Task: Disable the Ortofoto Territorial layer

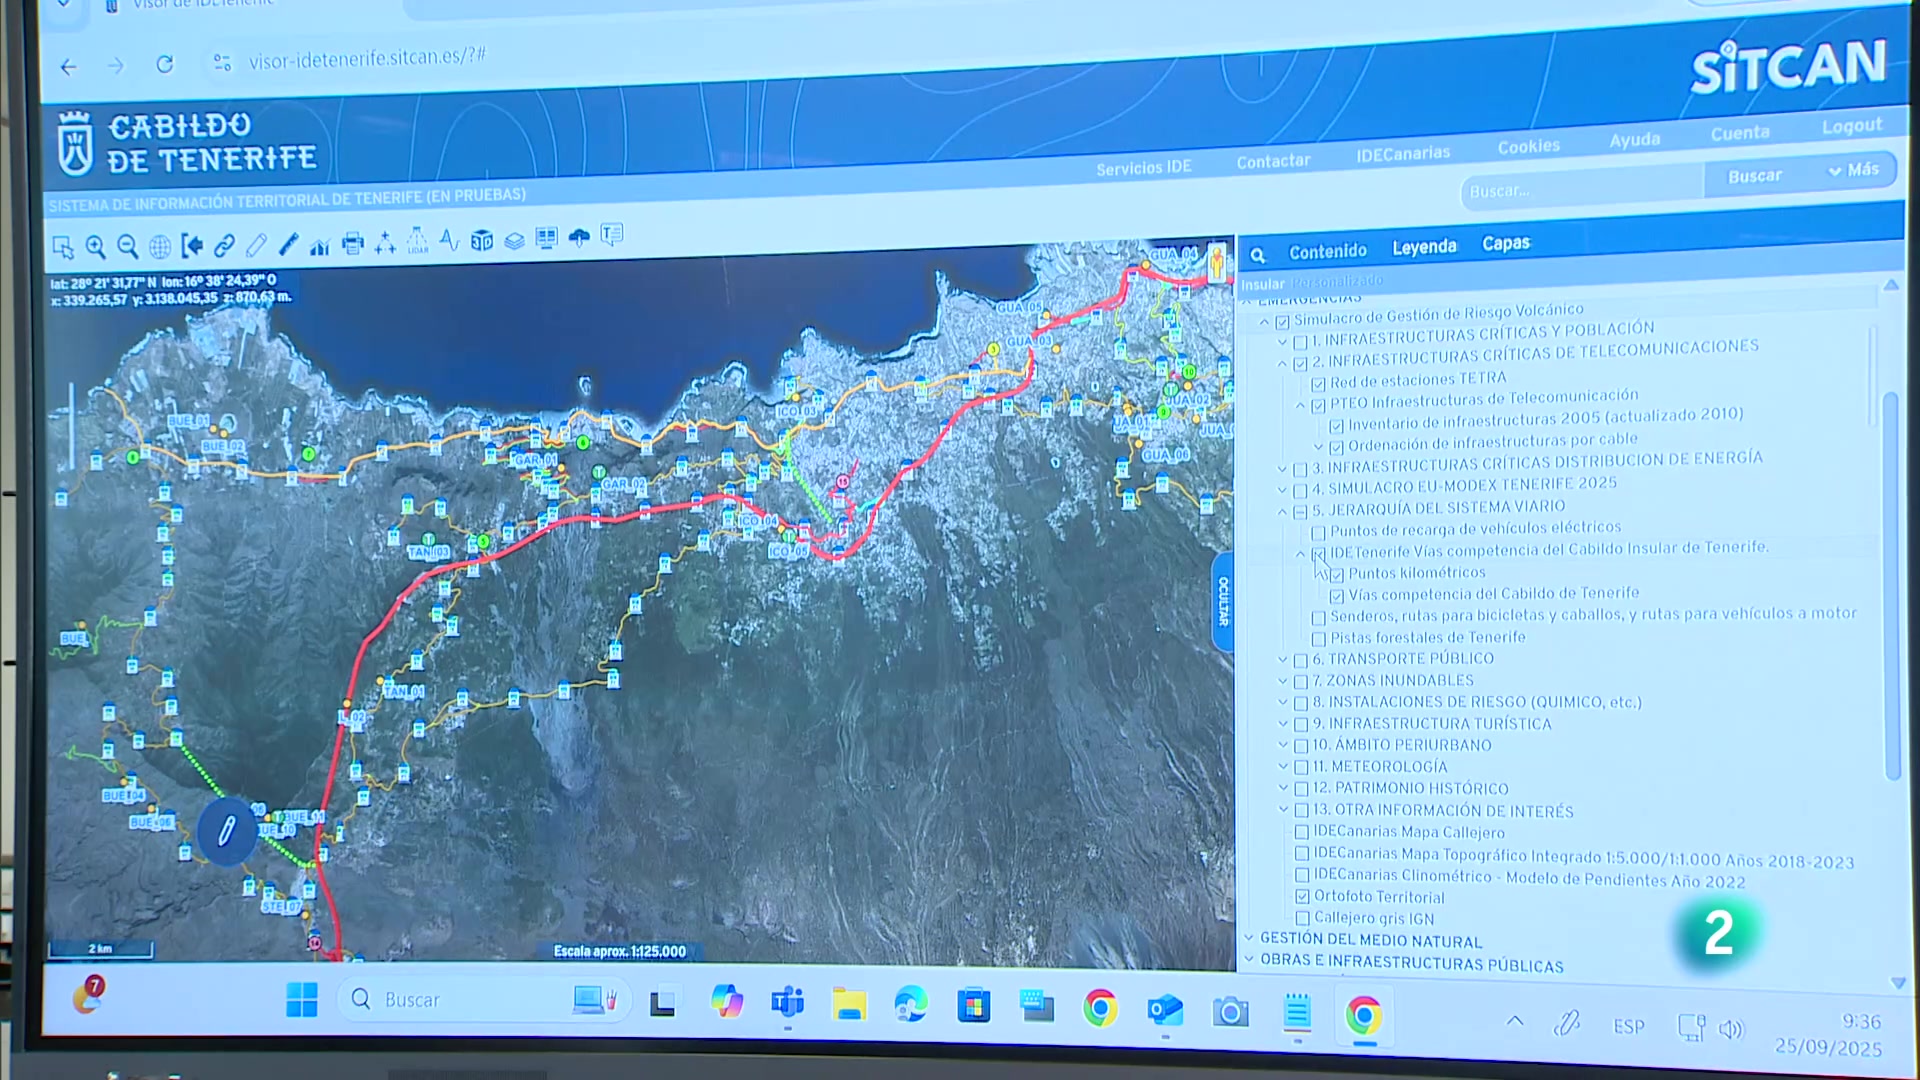Action: [x=1302, y=897]
